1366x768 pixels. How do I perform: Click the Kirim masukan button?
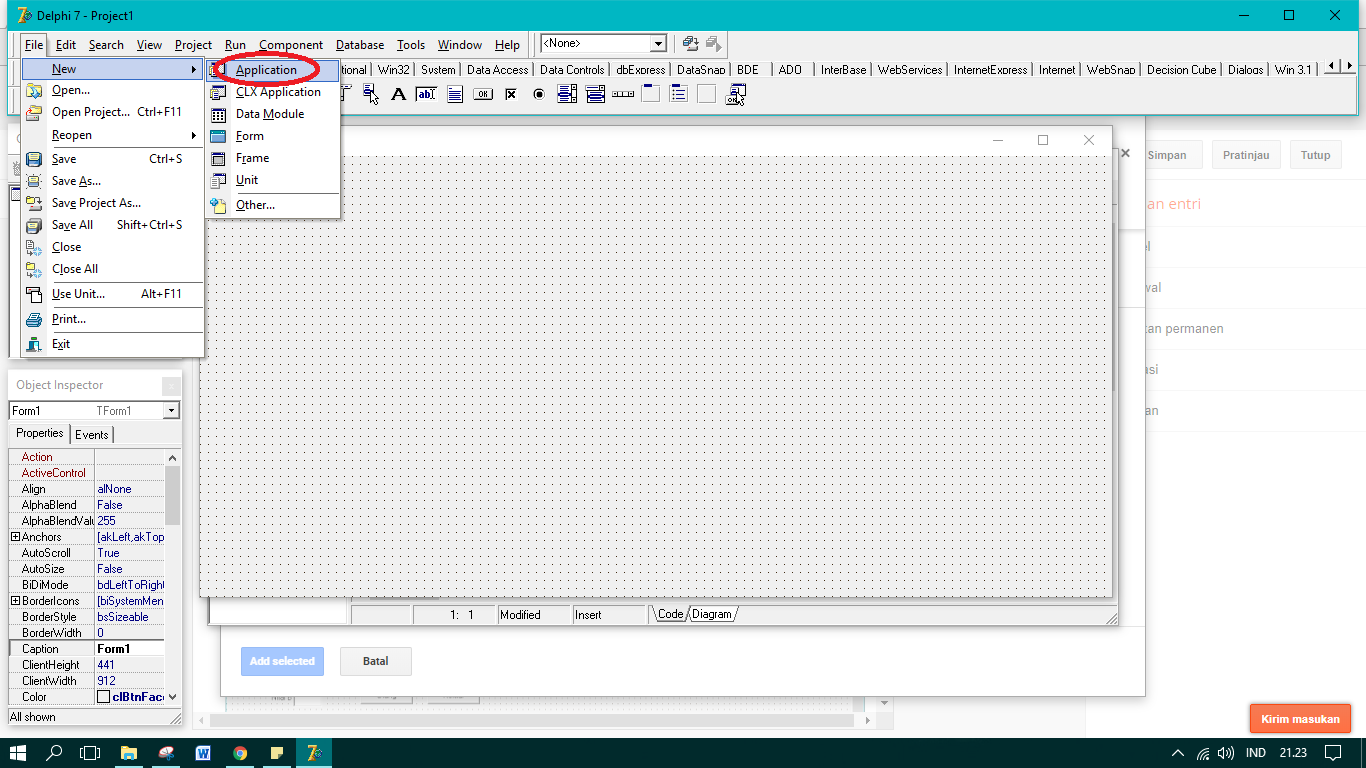(1300, 719)
